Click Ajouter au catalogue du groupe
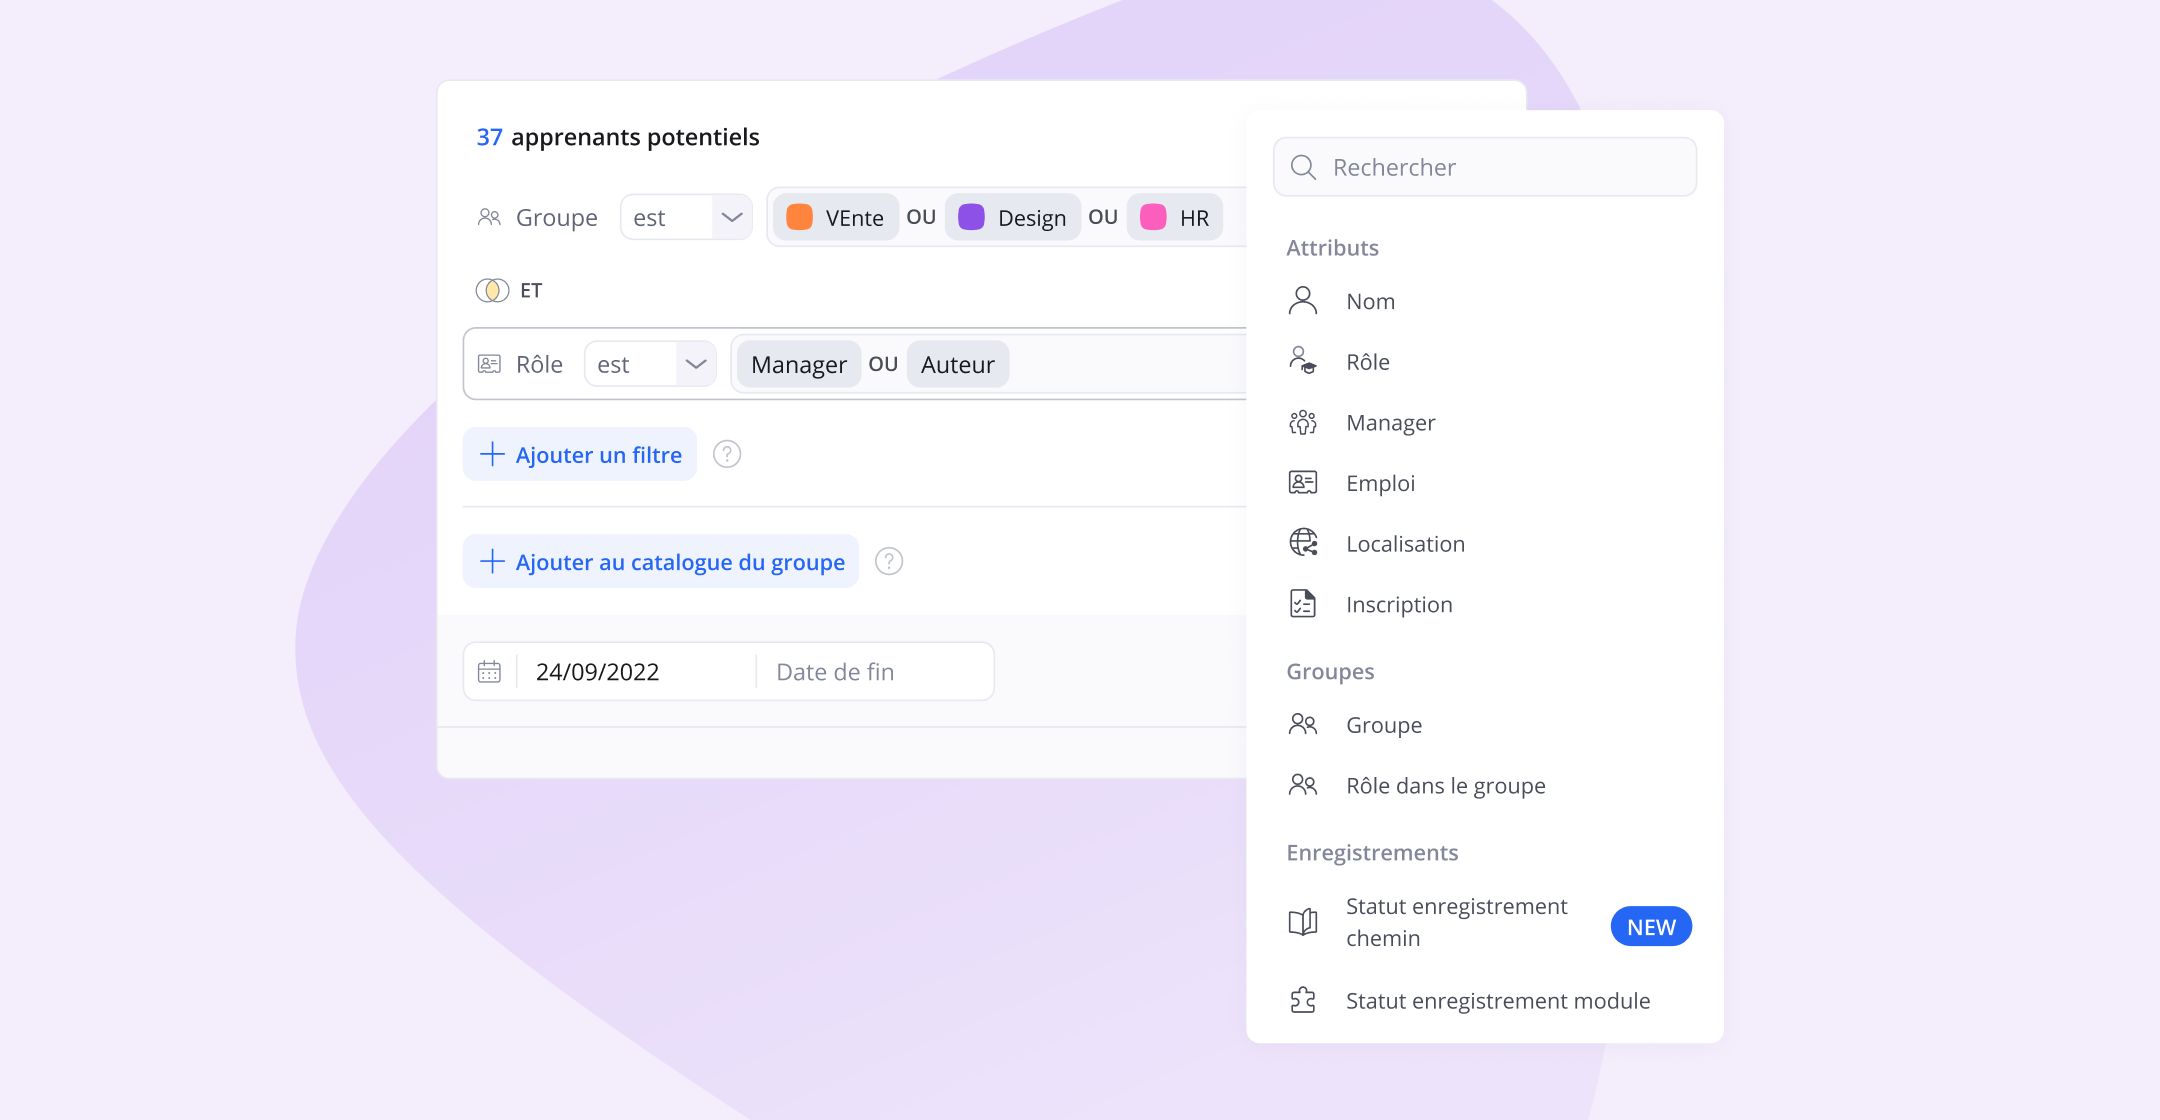 (x=661, y=561)
